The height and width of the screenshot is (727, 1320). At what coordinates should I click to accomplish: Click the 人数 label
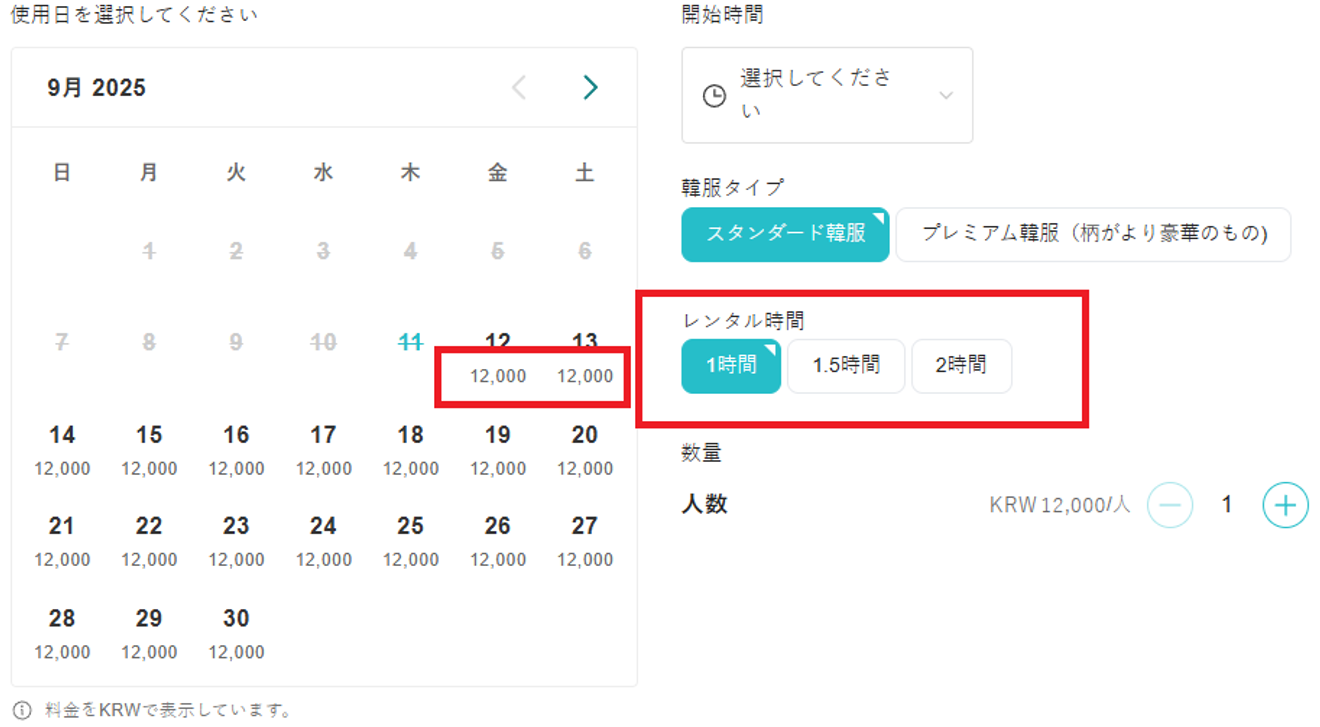[x=704, y=504]
